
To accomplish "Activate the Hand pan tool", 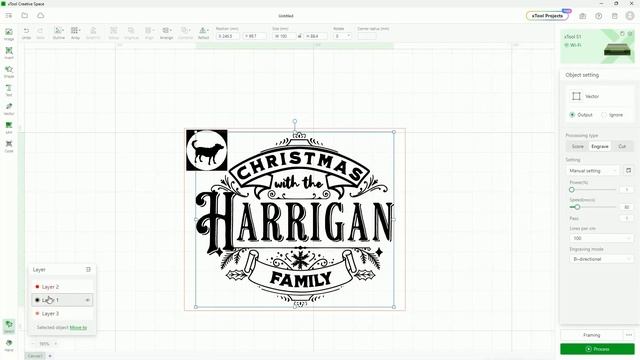I will [9, 345].
